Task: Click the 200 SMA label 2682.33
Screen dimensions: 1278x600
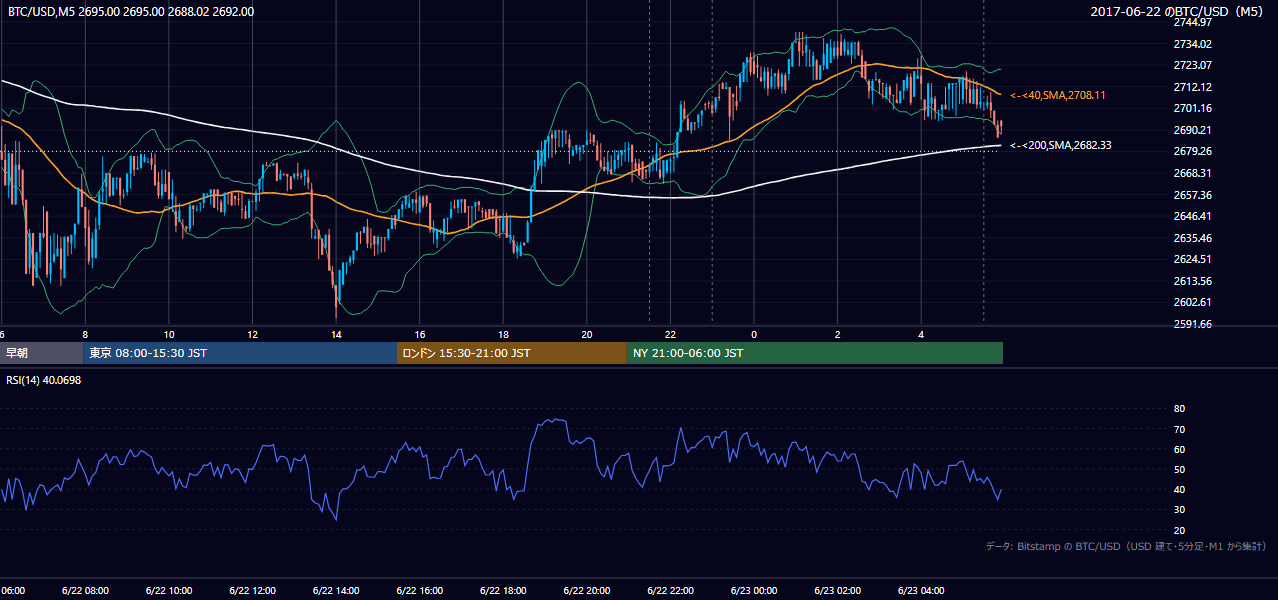Action: coord(1061,145)
